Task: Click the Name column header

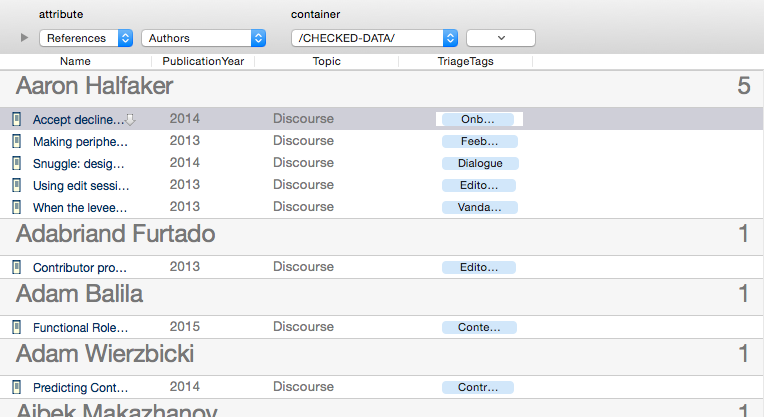Action: click(x=75, y=61)
